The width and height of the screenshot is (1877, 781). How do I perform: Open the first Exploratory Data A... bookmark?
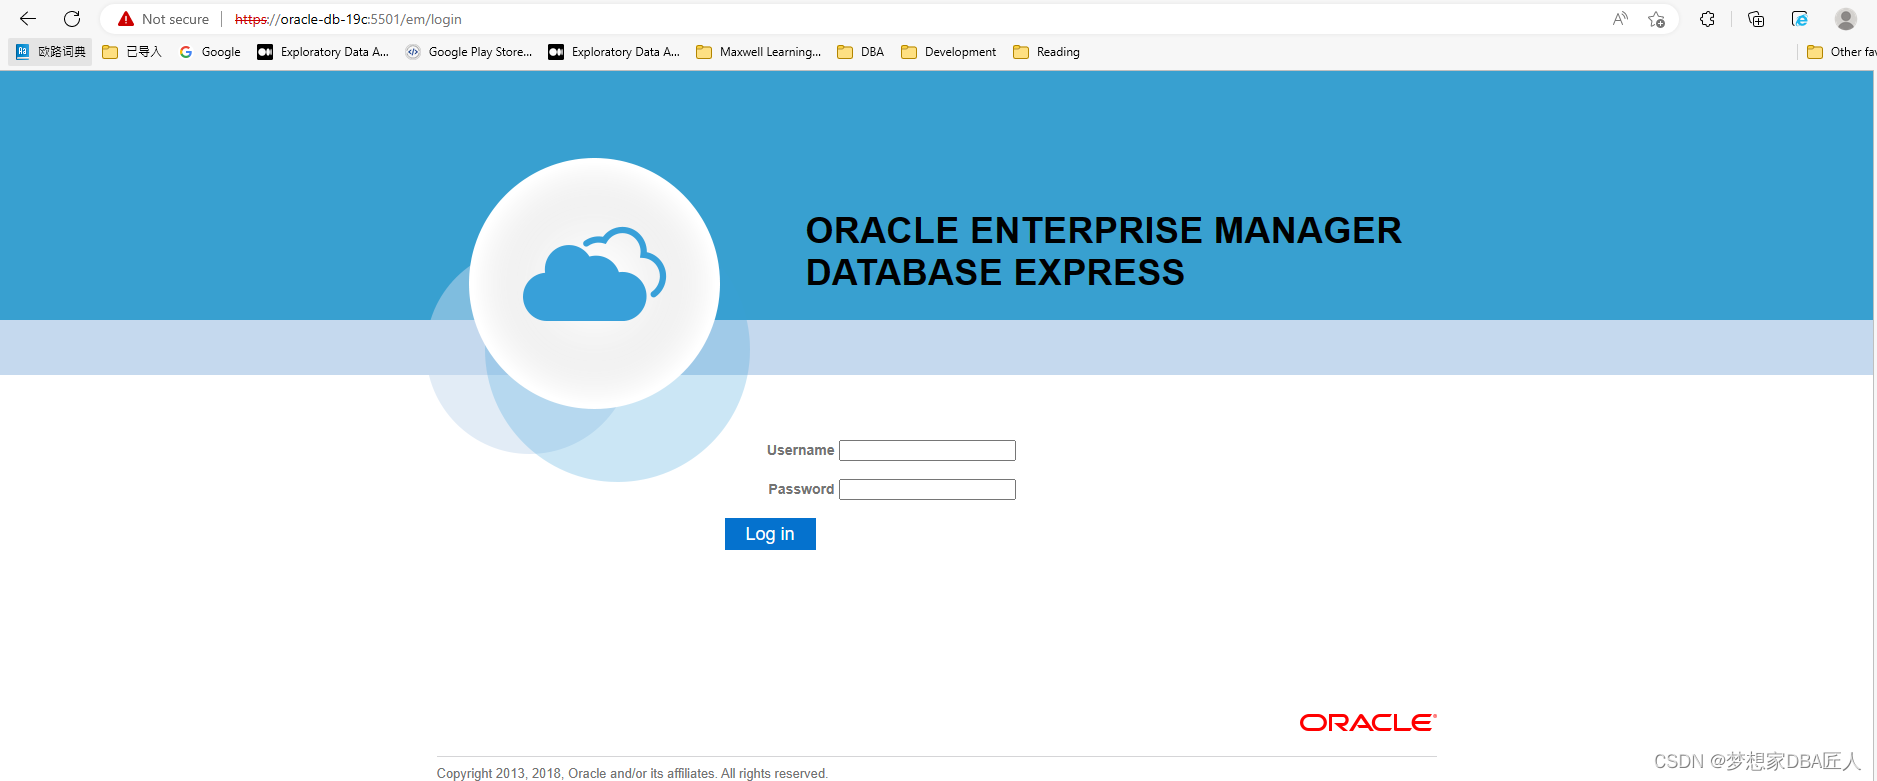pos(323,52)
